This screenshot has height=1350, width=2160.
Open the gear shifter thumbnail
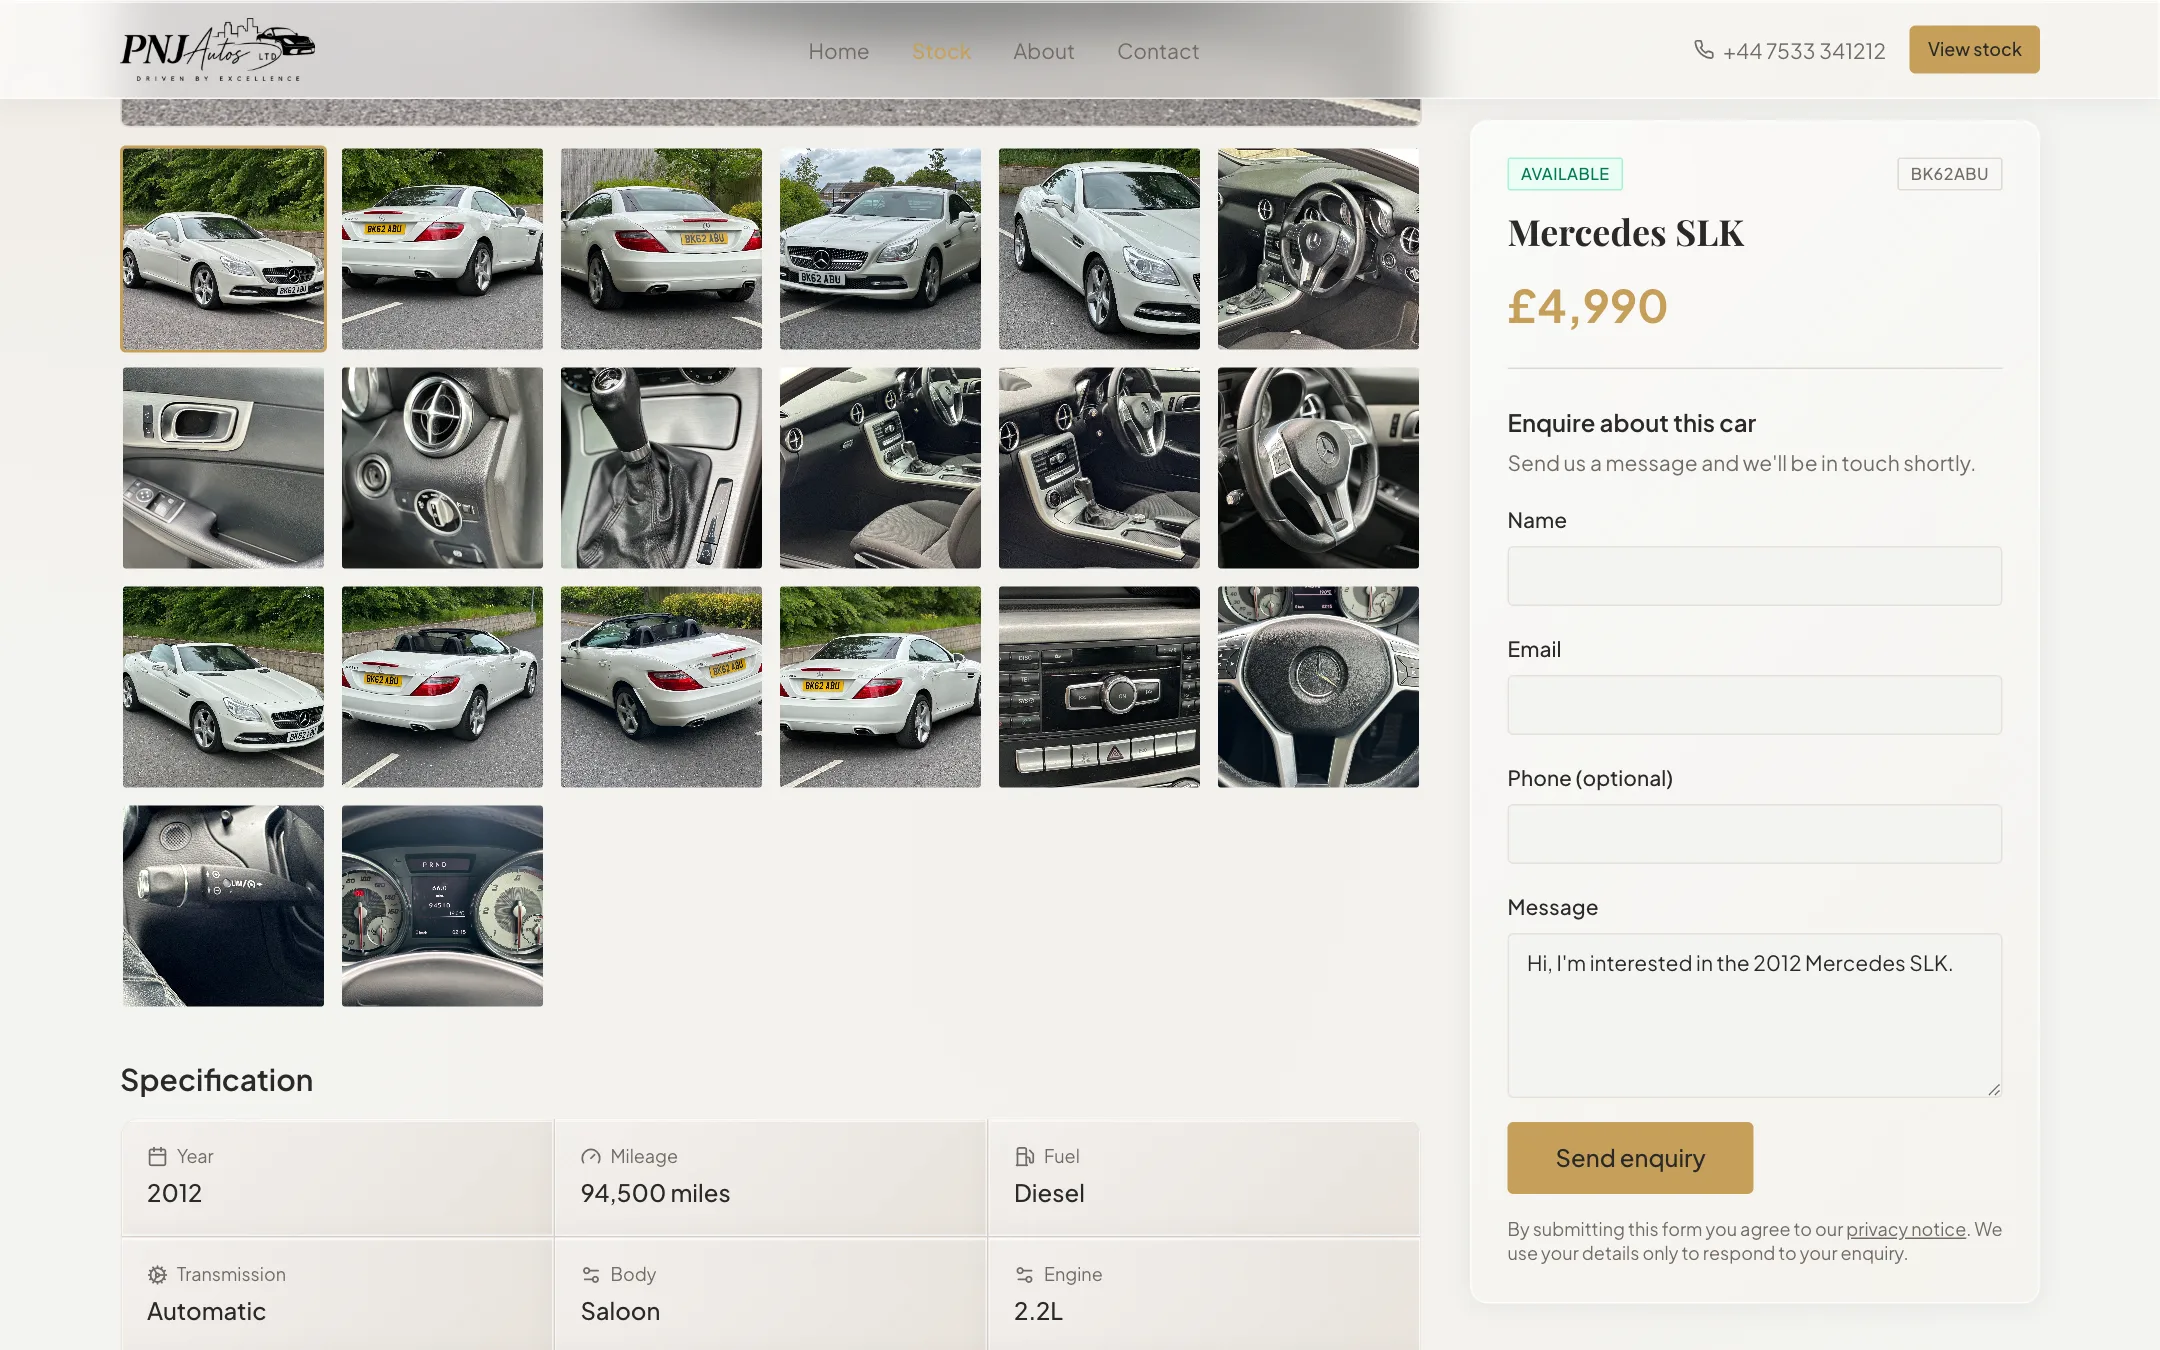click(x=661, y=468)
